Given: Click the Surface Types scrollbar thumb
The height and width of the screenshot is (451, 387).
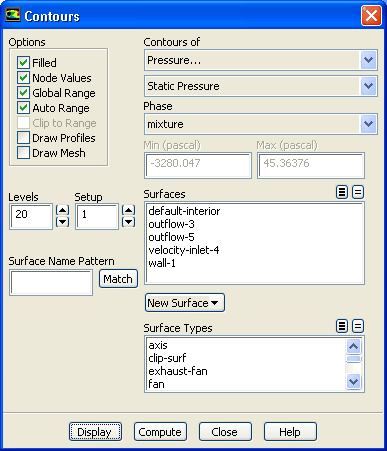Looking at the screenshot, I should [353, 359].
